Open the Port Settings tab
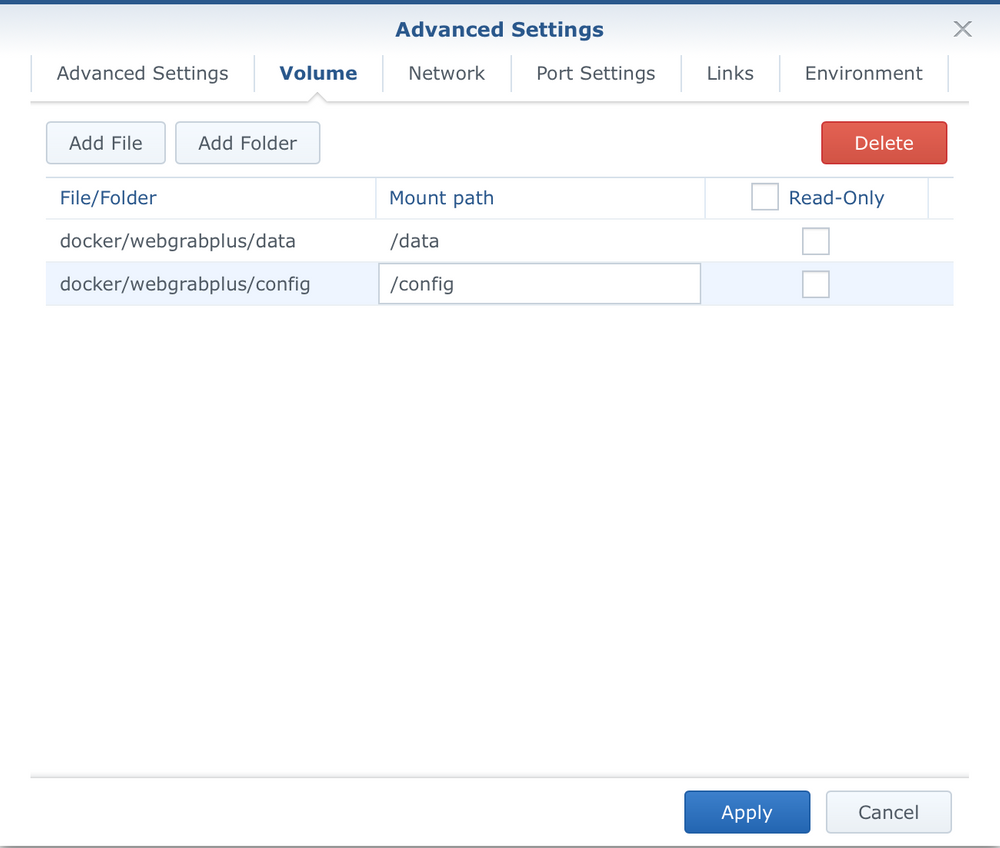 595,73
